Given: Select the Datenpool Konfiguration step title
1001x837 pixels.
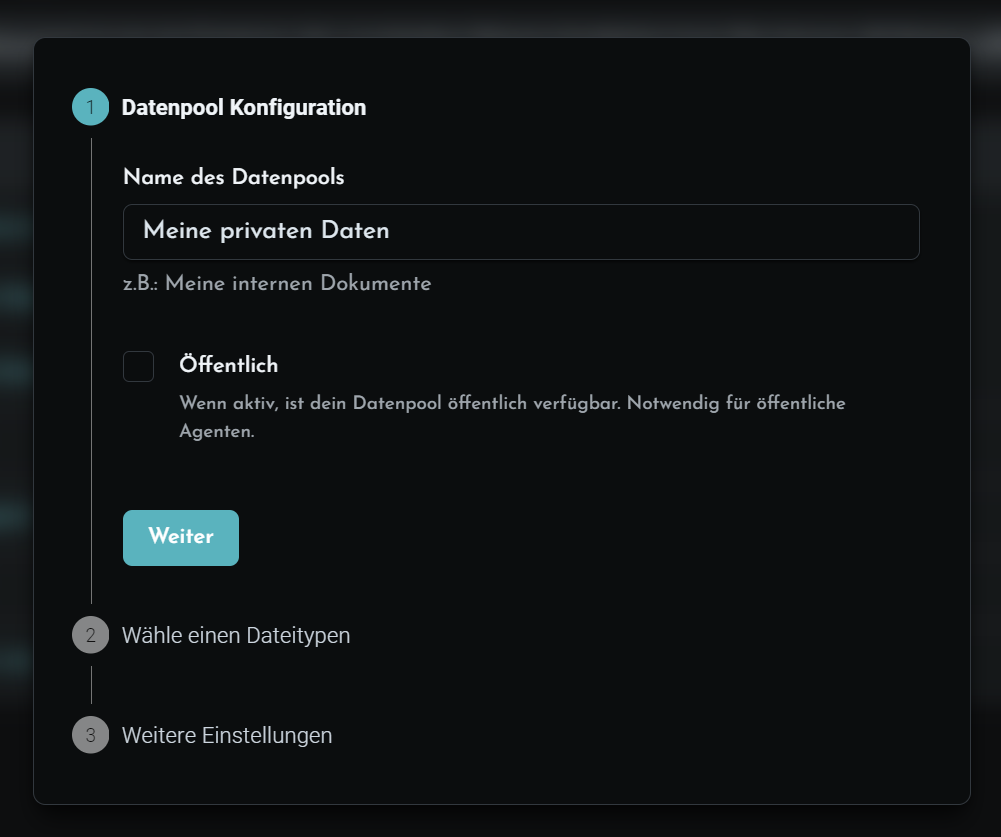Looking at the screenshot, I should (244, 107).
